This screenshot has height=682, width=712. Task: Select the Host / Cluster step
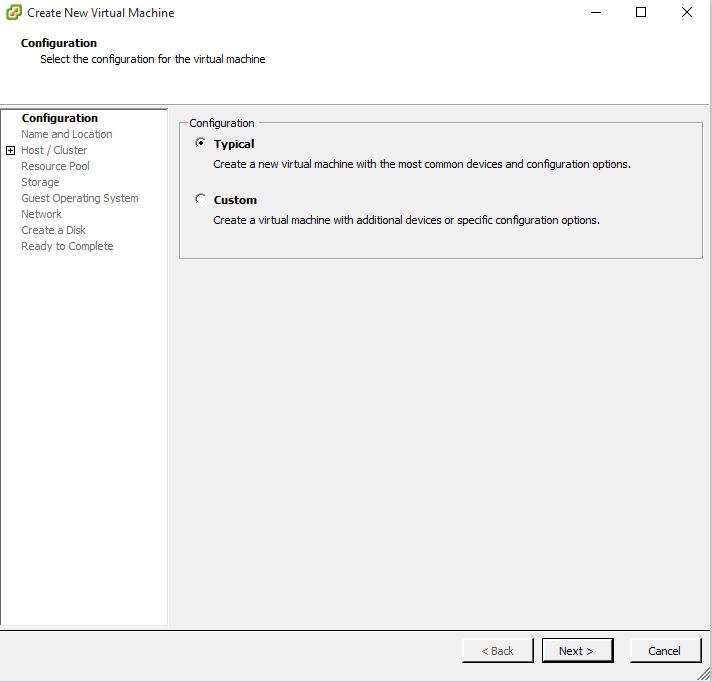pyautogui.click(x=54, y=150)
